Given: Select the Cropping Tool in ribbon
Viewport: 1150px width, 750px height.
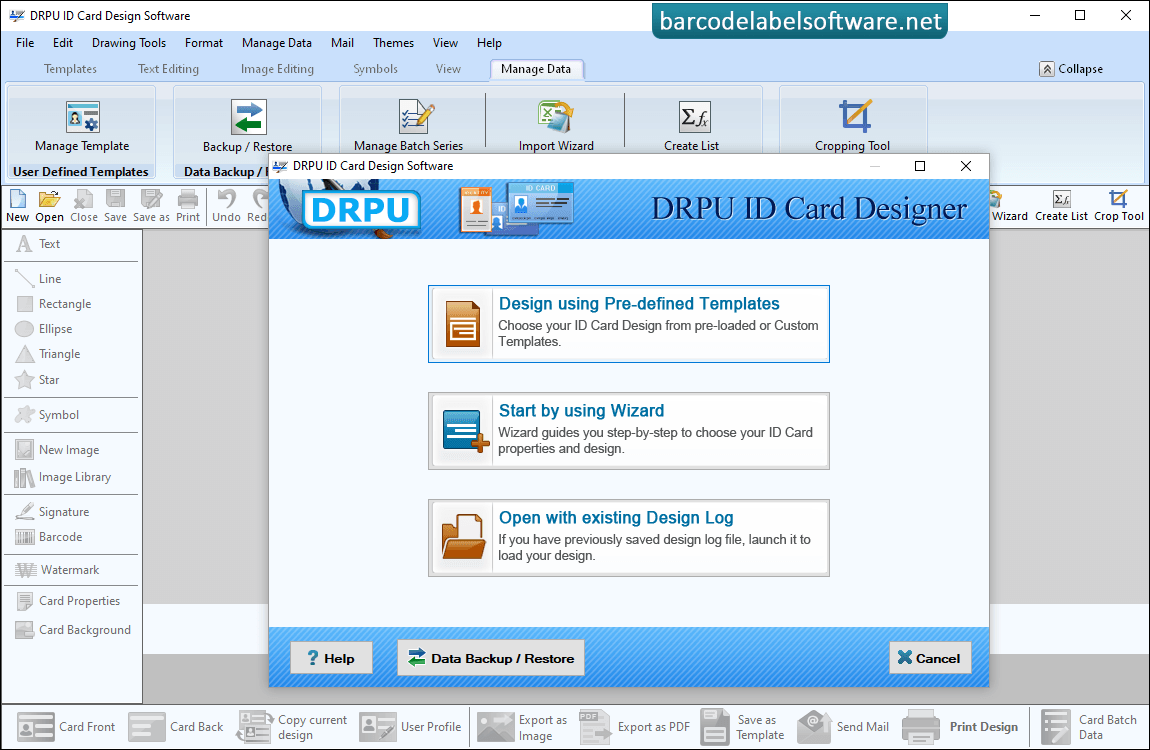Looking at the screenshot, I should (x=853, y=126).
